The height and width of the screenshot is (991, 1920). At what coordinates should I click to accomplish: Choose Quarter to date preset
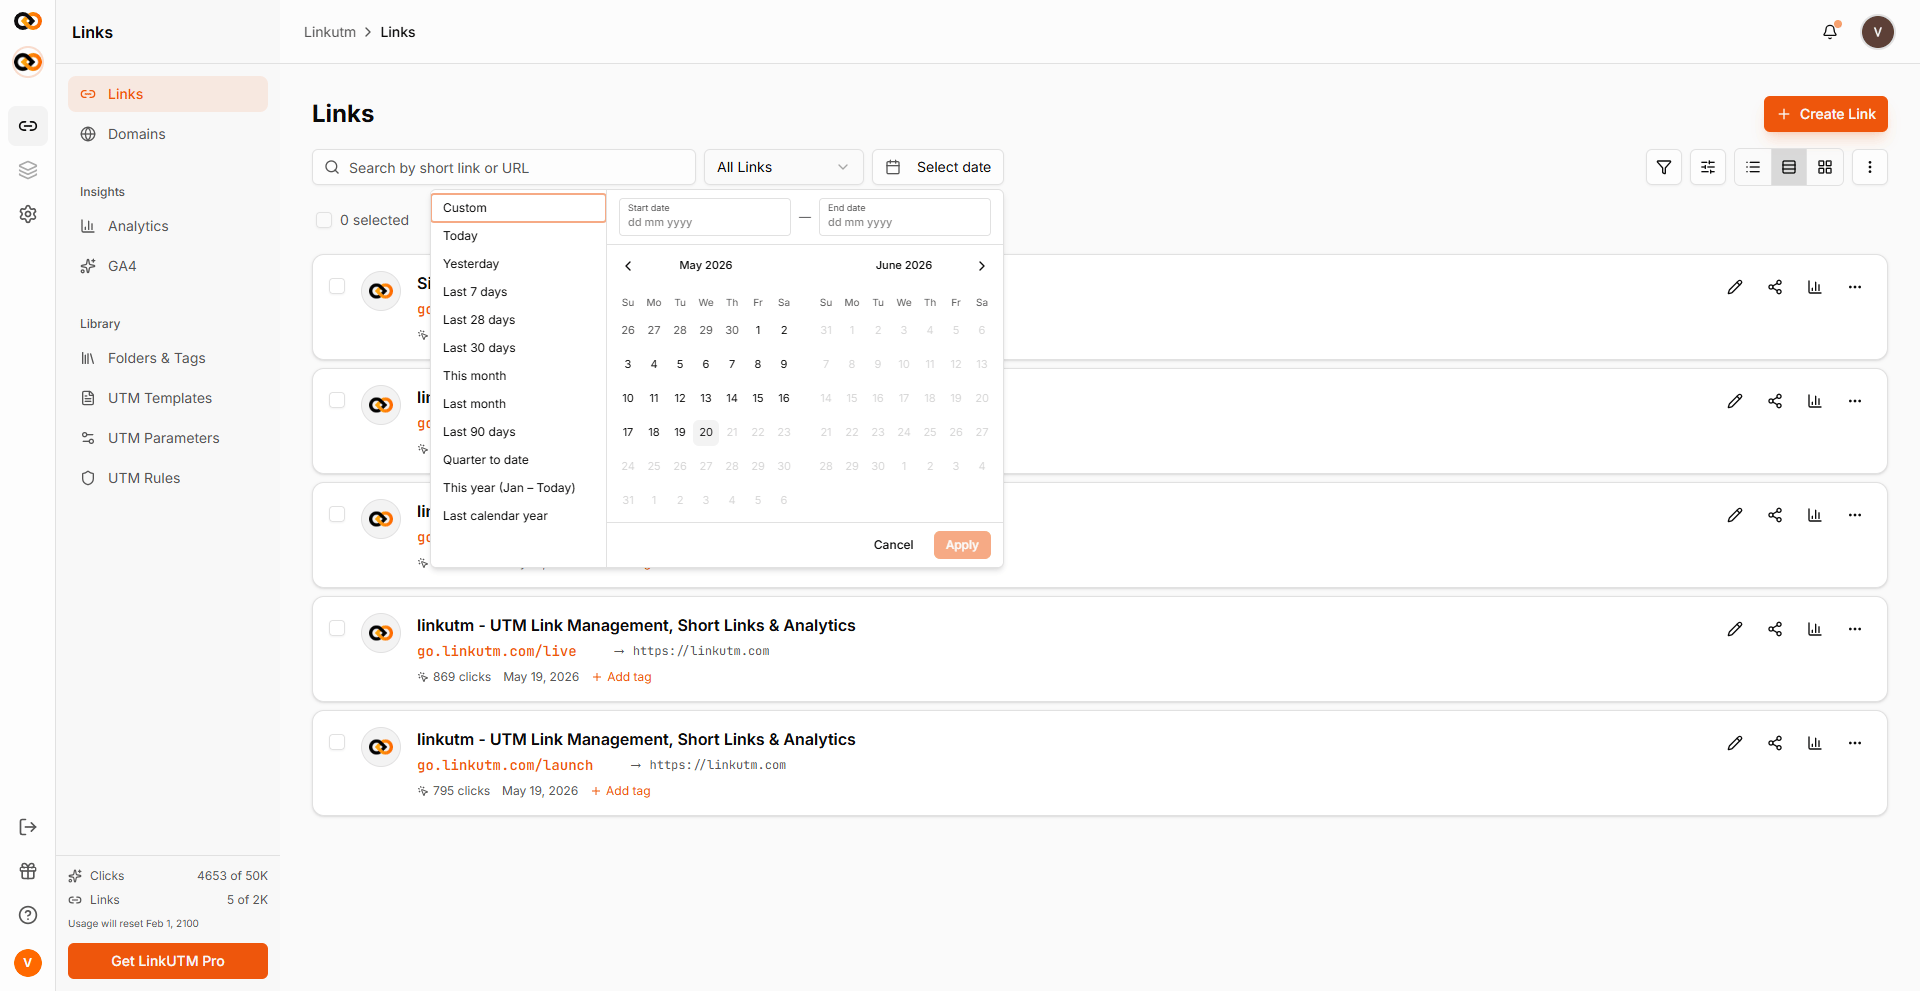tap(518, 460)
